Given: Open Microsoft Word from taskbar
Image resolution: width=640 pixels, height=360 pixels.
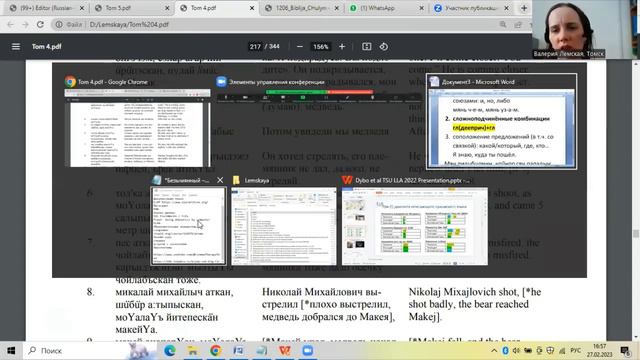Looking at the screenshot, I should click(238, 351).
